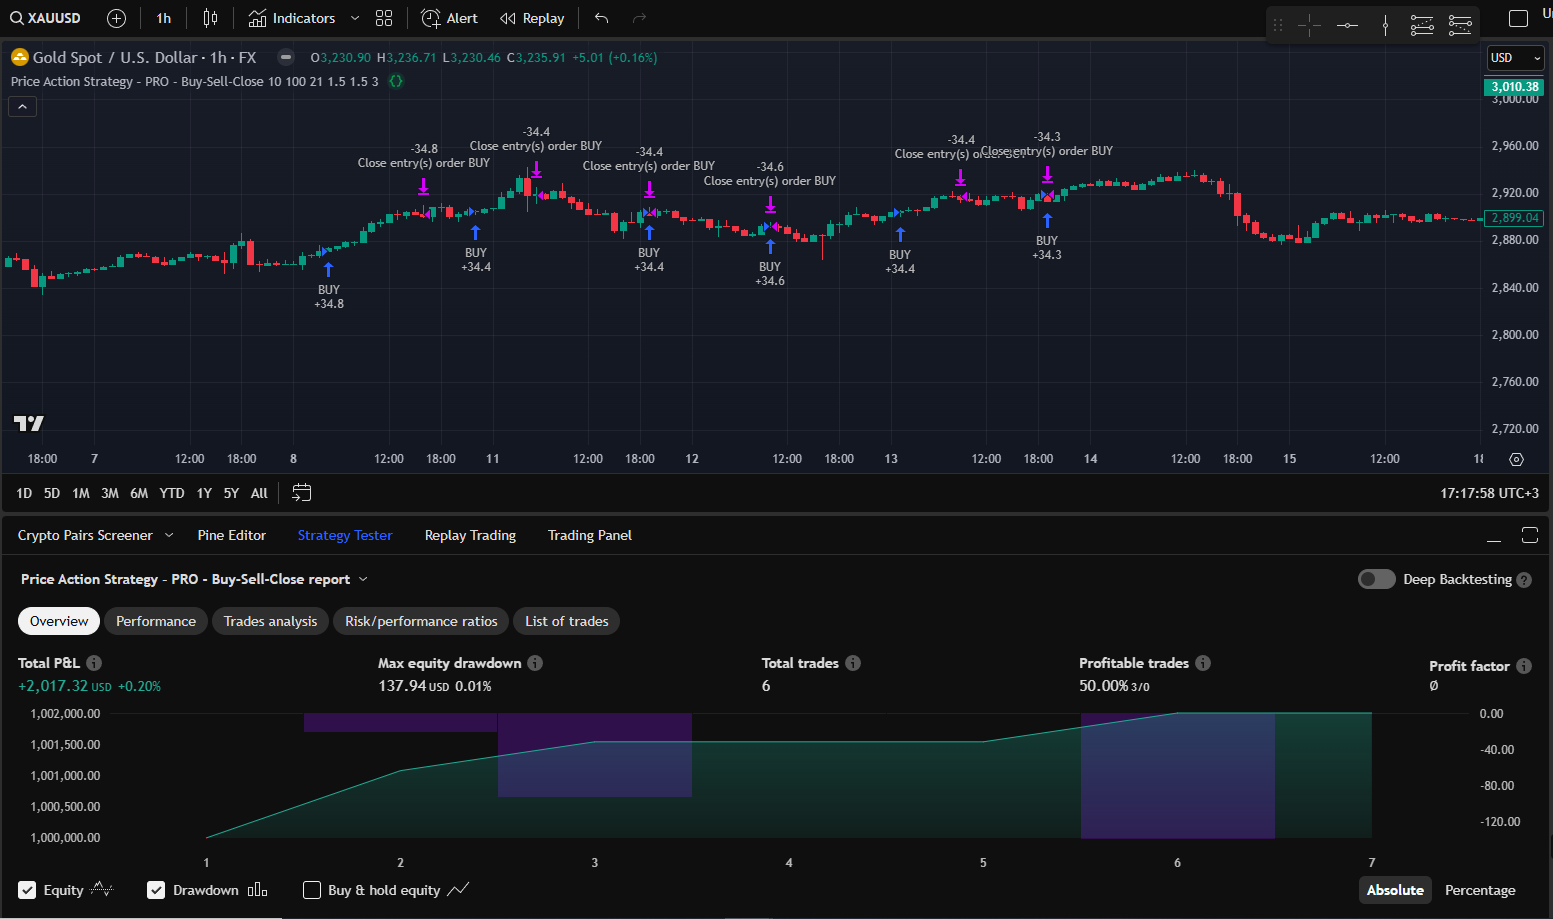Create an Alert using the clock icon
The height and width of the screenshot is (919, 1553).
tap(429, 17)
